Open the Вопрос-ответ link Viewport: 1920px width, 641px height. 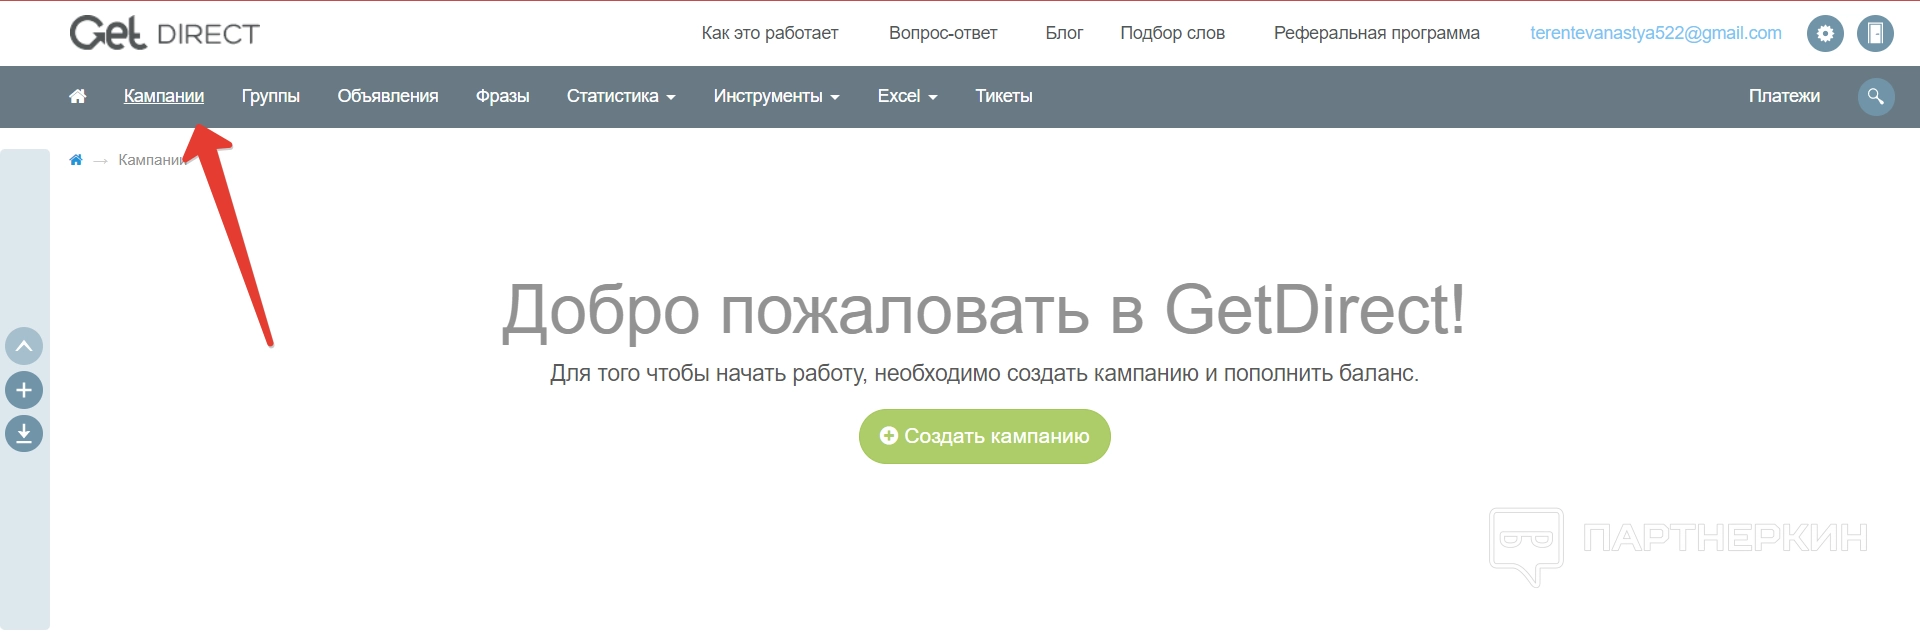pos(943,33)
